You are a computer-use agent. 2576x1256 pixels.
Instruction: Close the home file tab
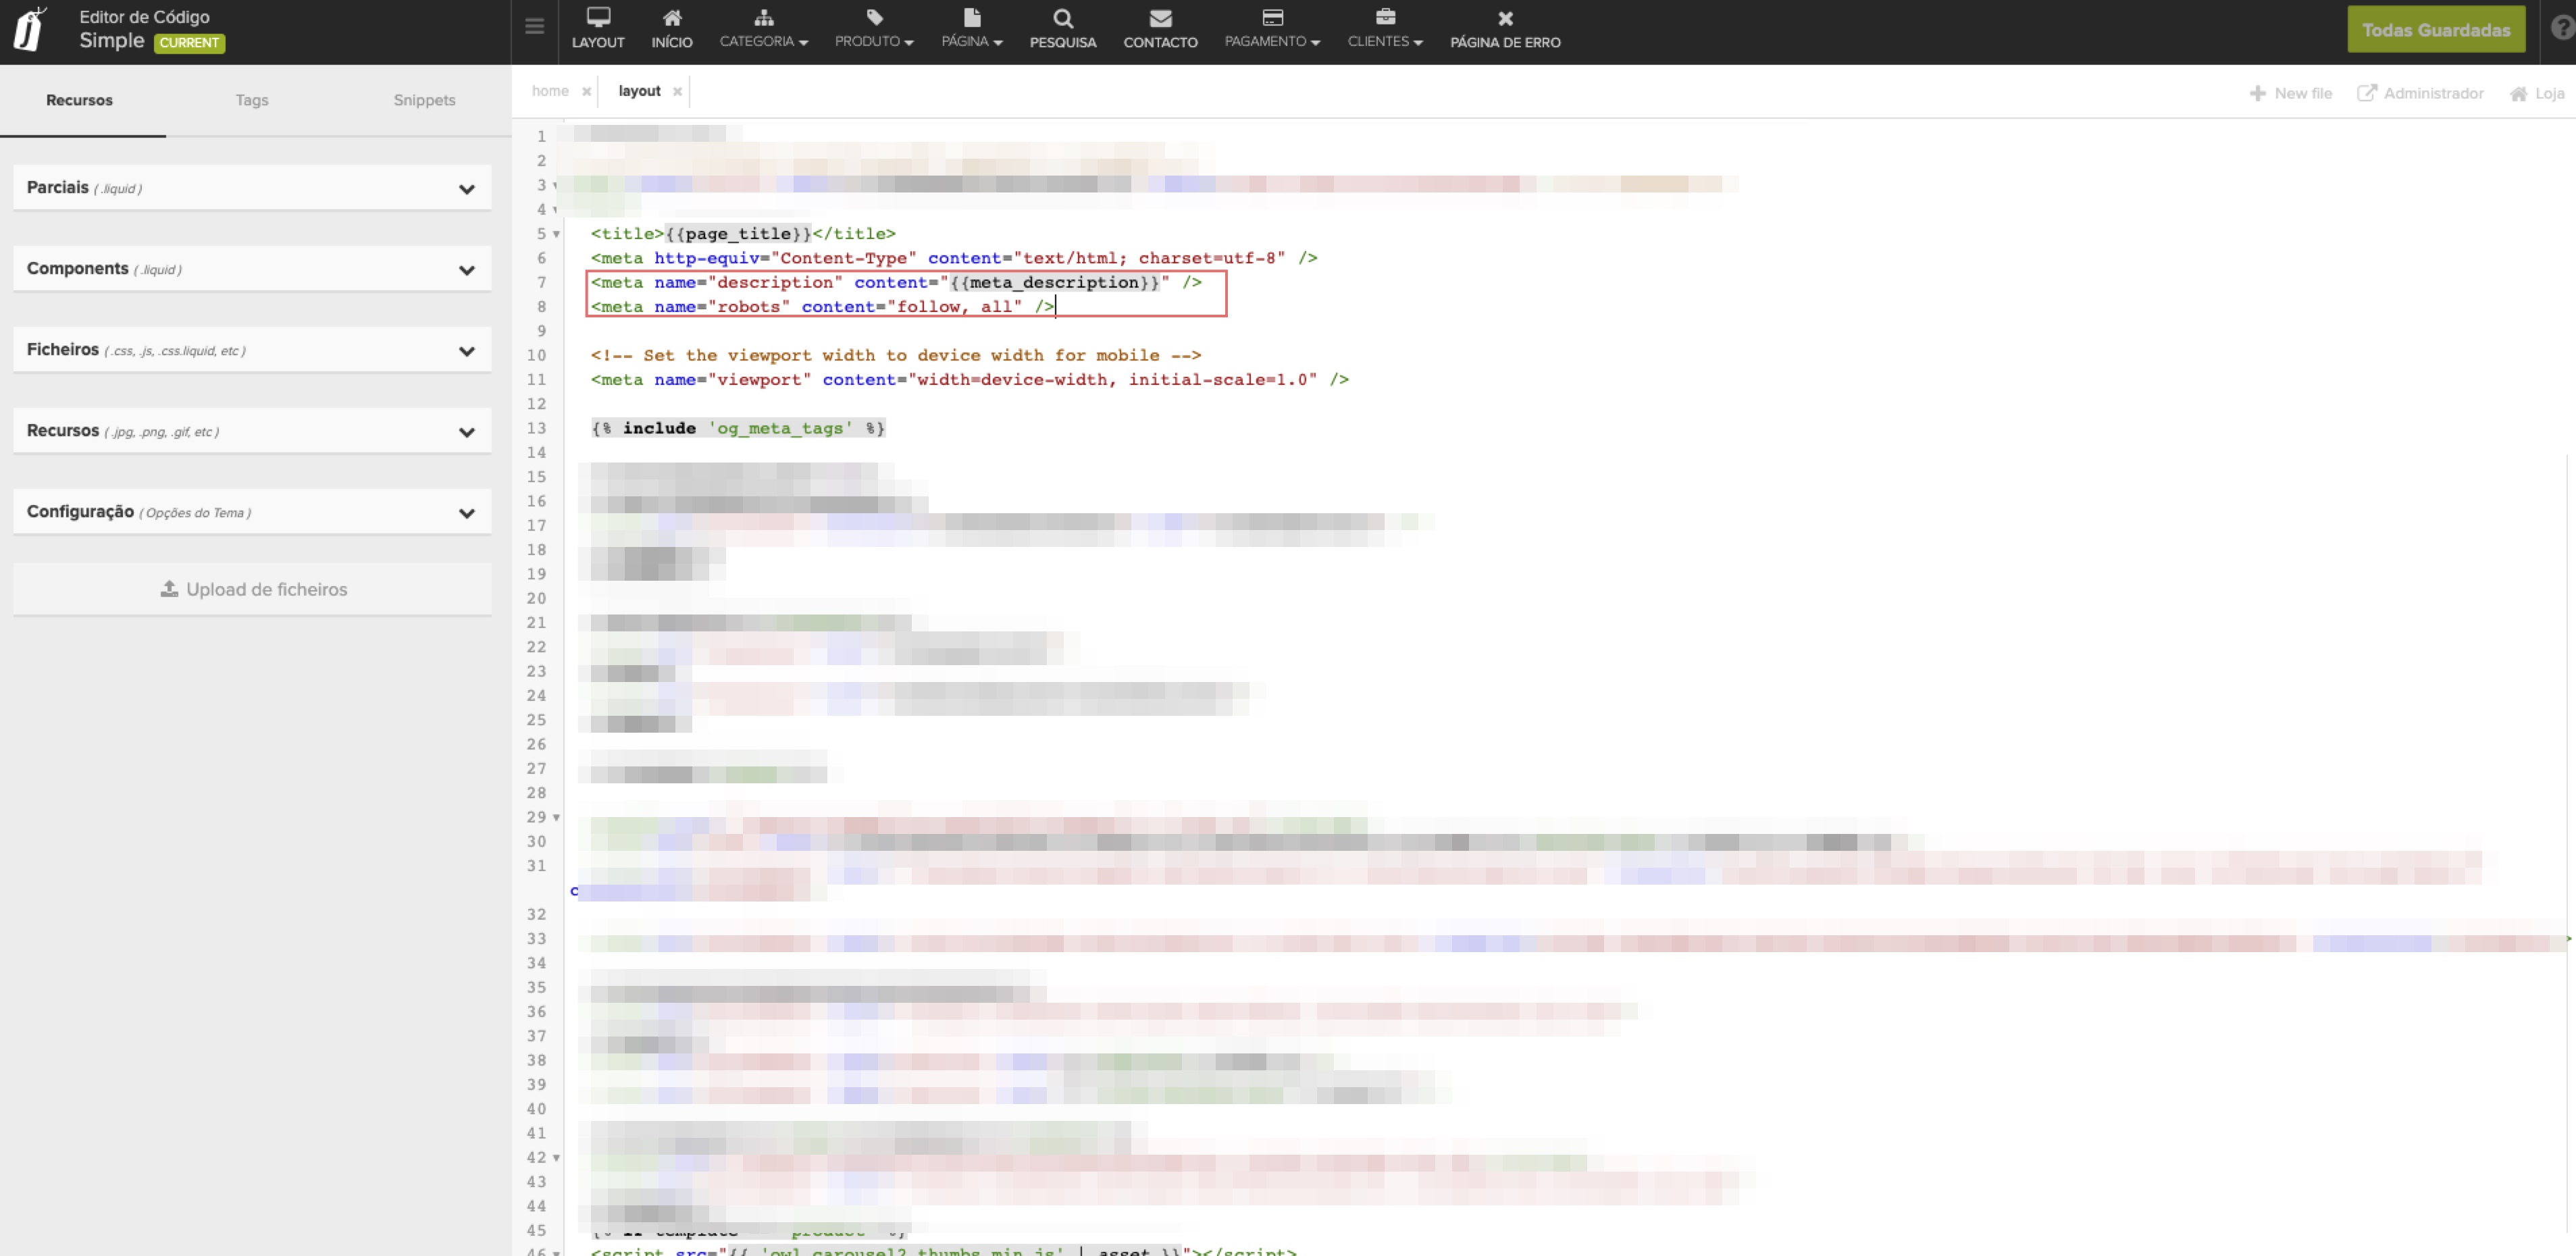click(586, 91)
